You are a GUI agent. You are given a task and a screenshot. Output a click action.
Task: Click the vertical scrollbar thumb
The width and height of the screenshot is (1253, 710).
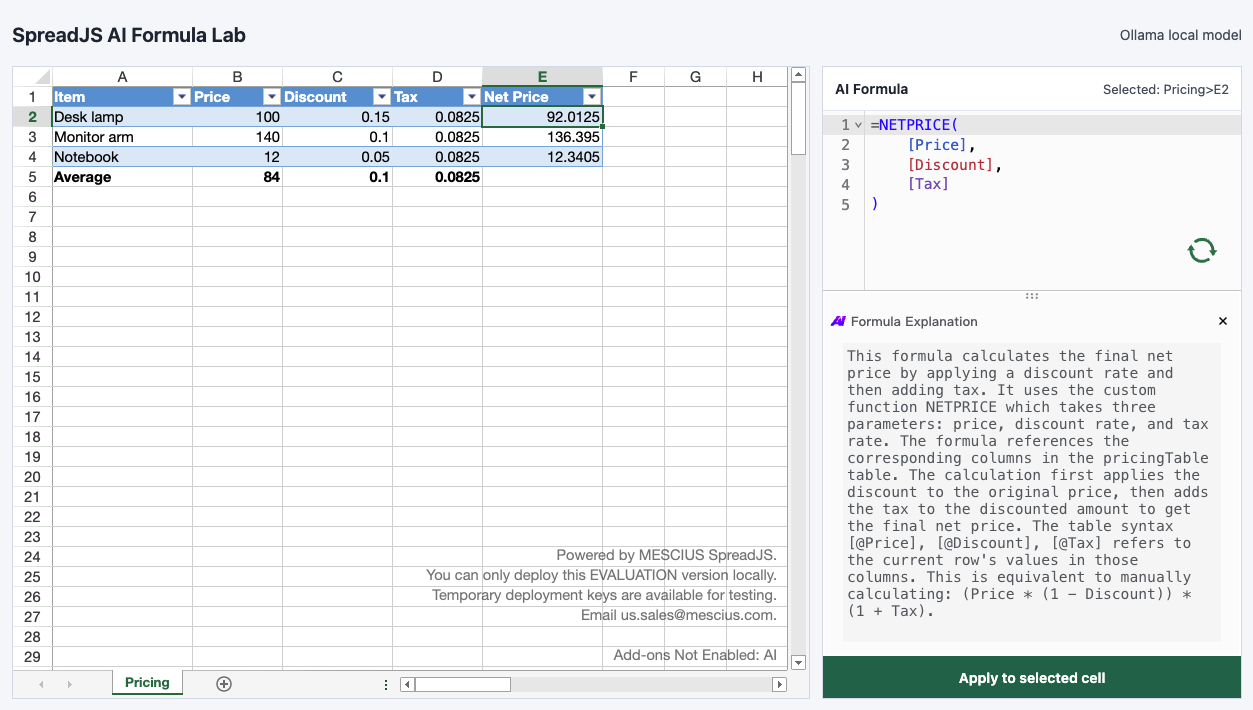coord(798,118)
